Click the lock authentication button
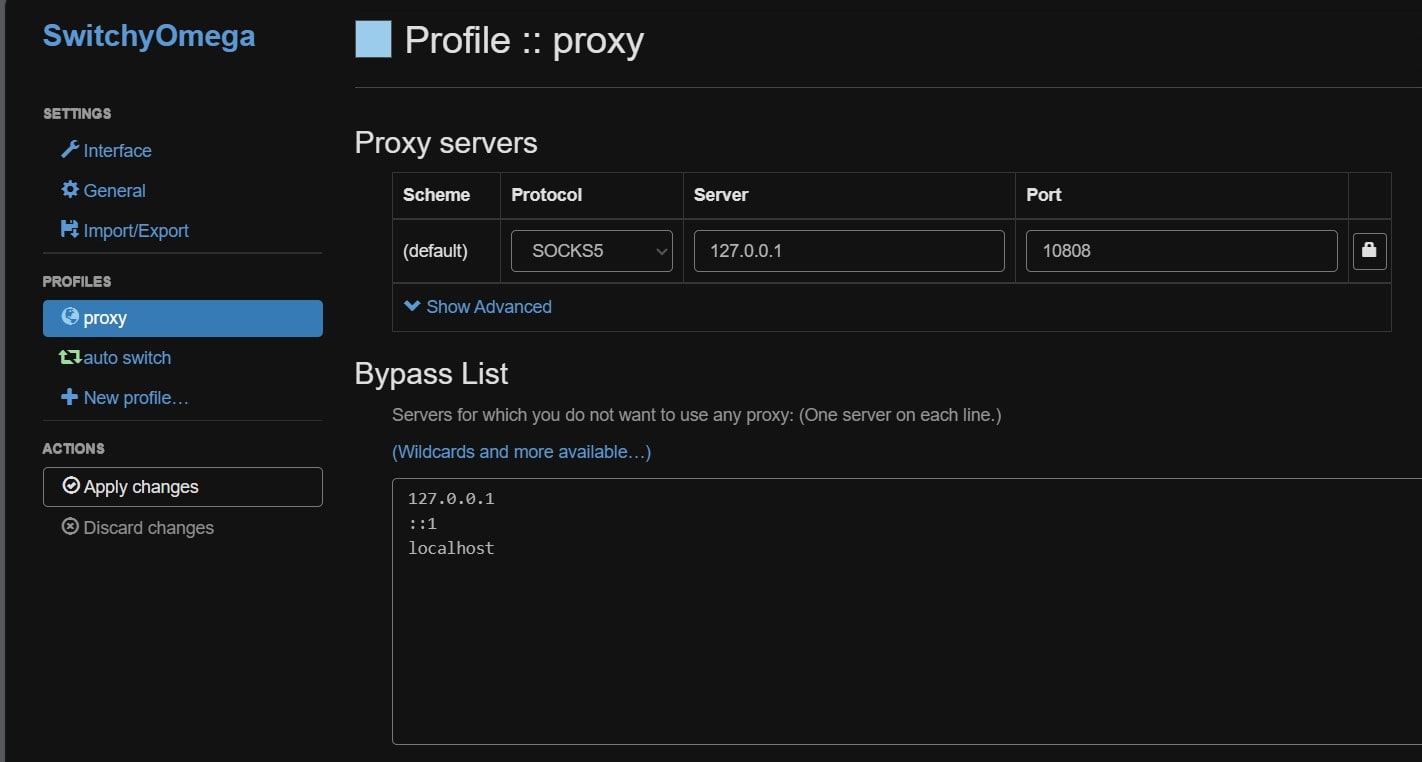The width and height of the screenshot is (1422, 762). tap(1369, 251)
